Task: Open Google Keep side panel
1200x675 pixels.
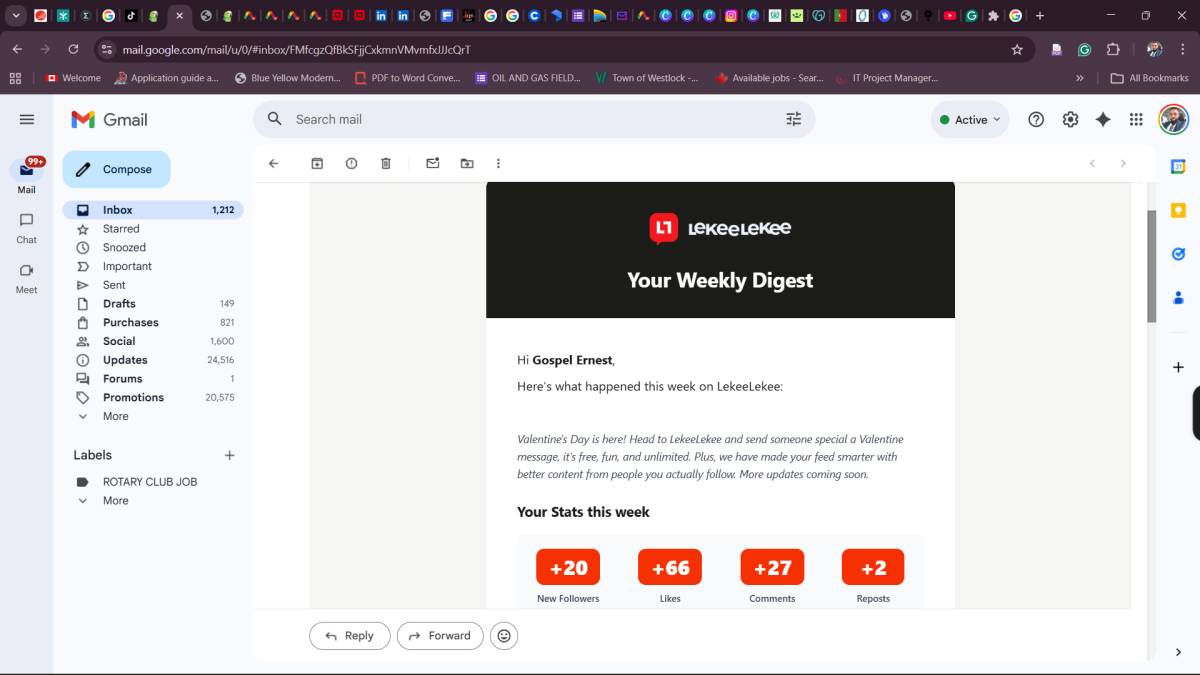Action: [x=1178, y=210]
